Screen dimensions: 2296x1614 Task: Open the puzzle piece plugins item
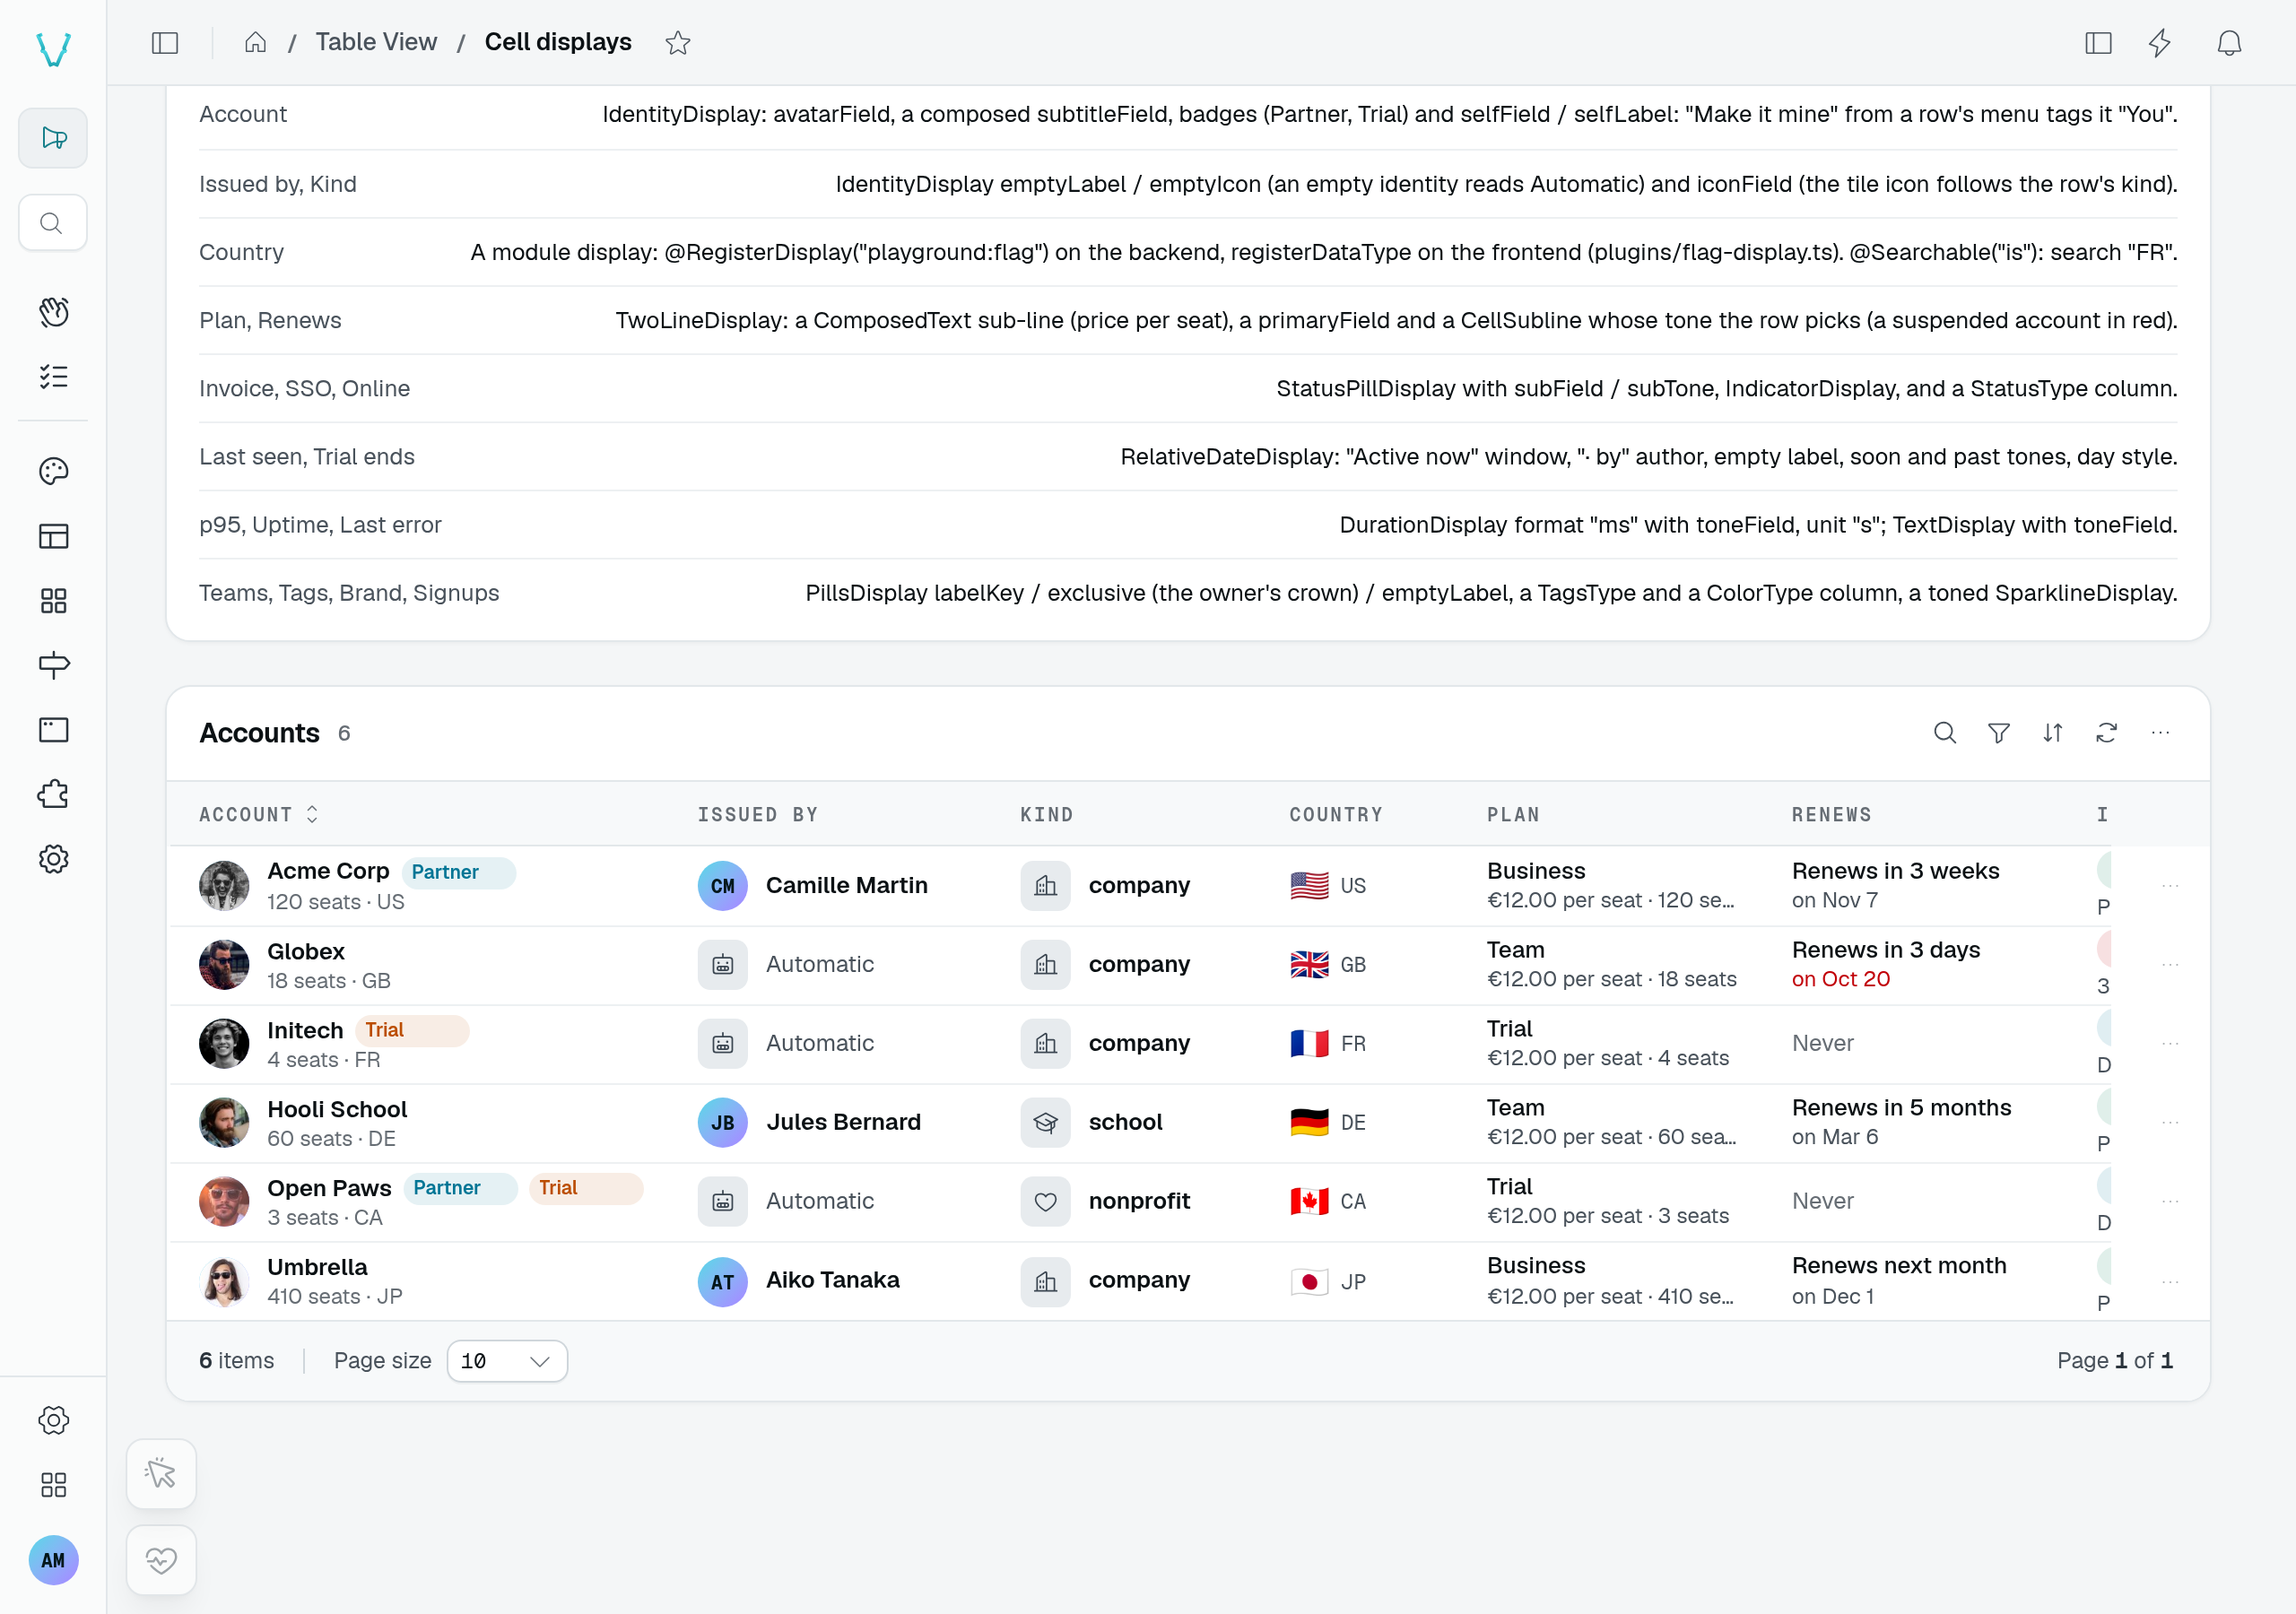(53, 794)
